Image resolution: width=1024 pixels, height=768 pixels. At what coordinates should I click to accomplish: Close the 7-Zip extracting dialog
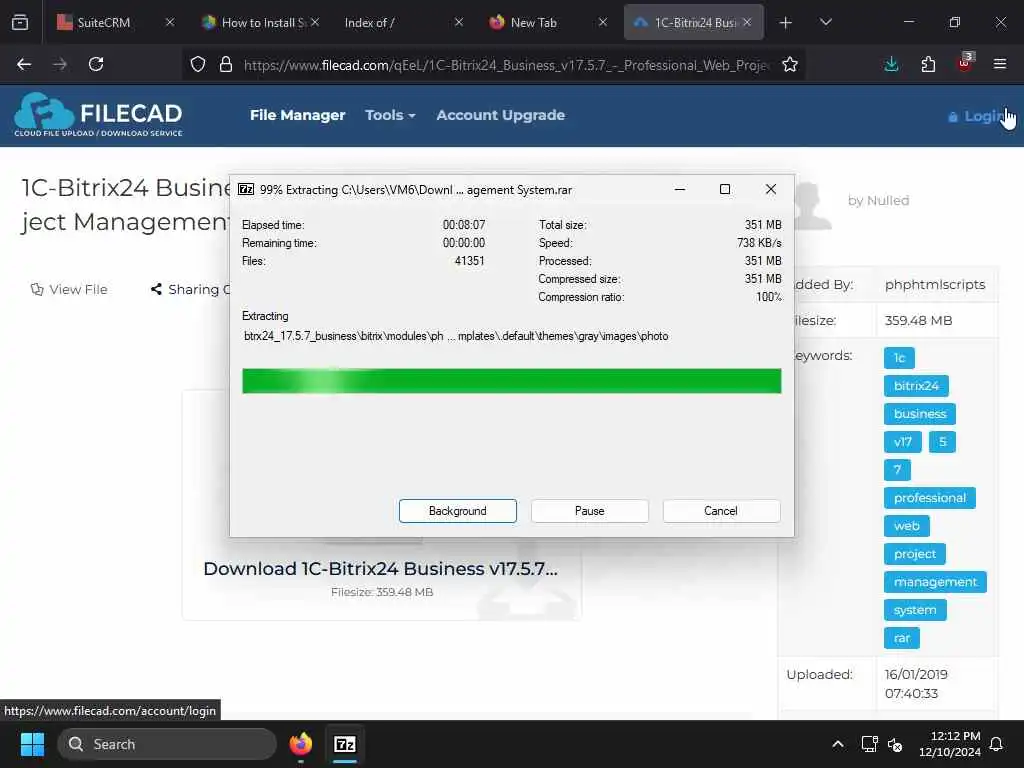click(771, 189)
